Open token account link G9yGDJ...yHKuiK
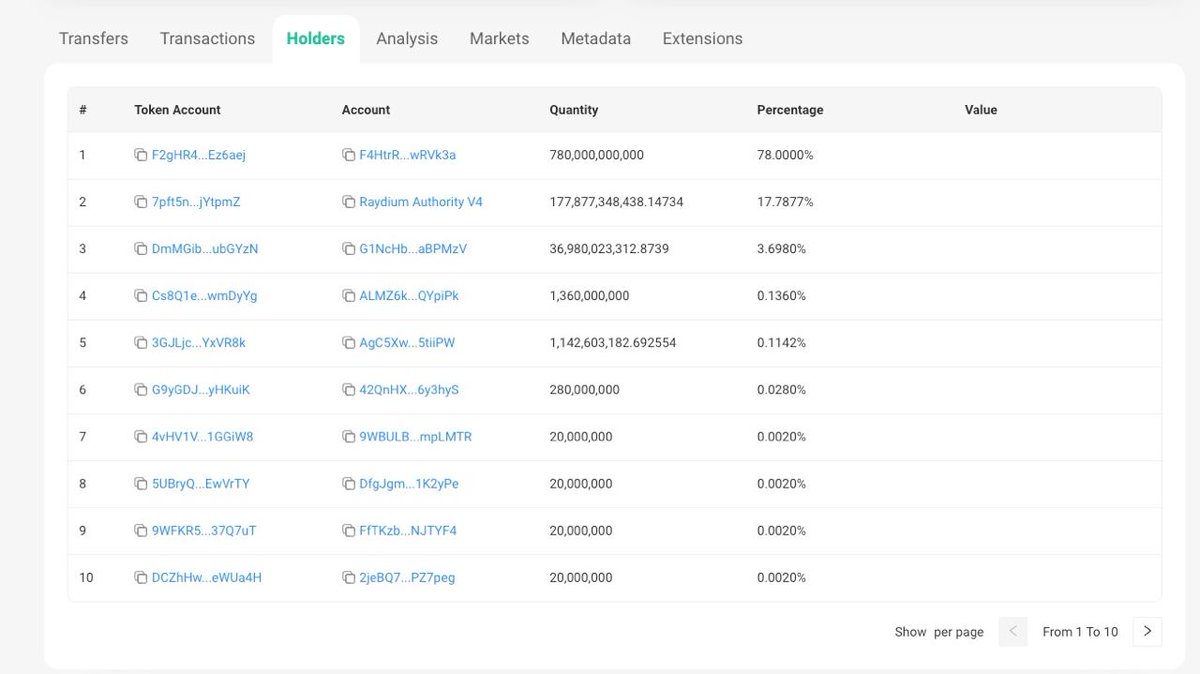1200x674 pixels. coord(201,390)
